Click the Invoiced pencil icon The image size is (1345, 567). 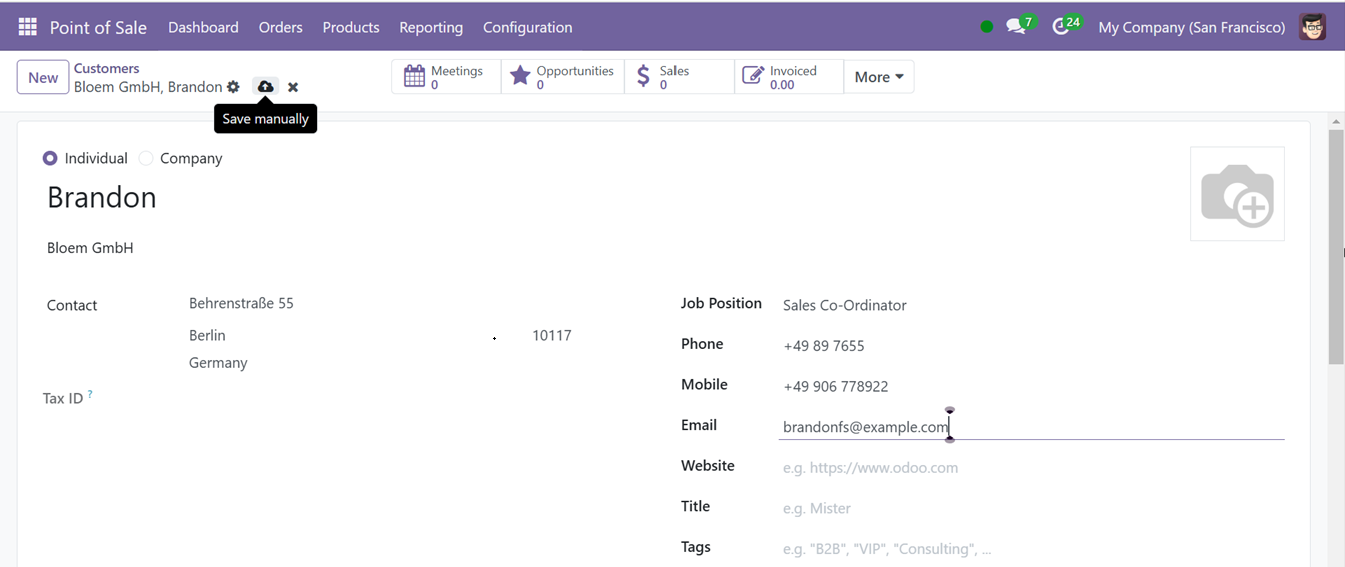point(752,77)
